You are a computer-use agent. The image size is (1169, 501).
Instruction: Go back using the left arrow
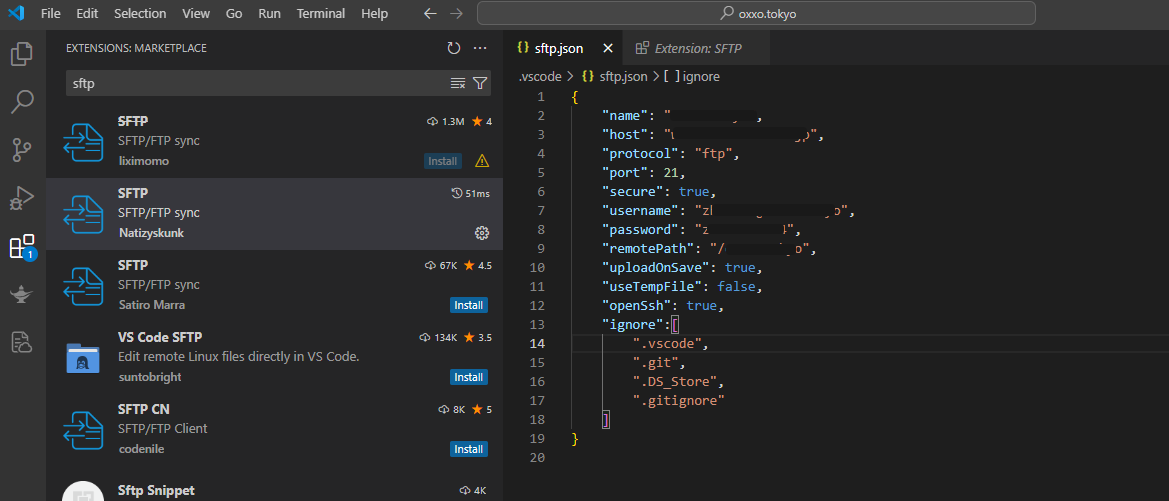[x=430, y=13]
